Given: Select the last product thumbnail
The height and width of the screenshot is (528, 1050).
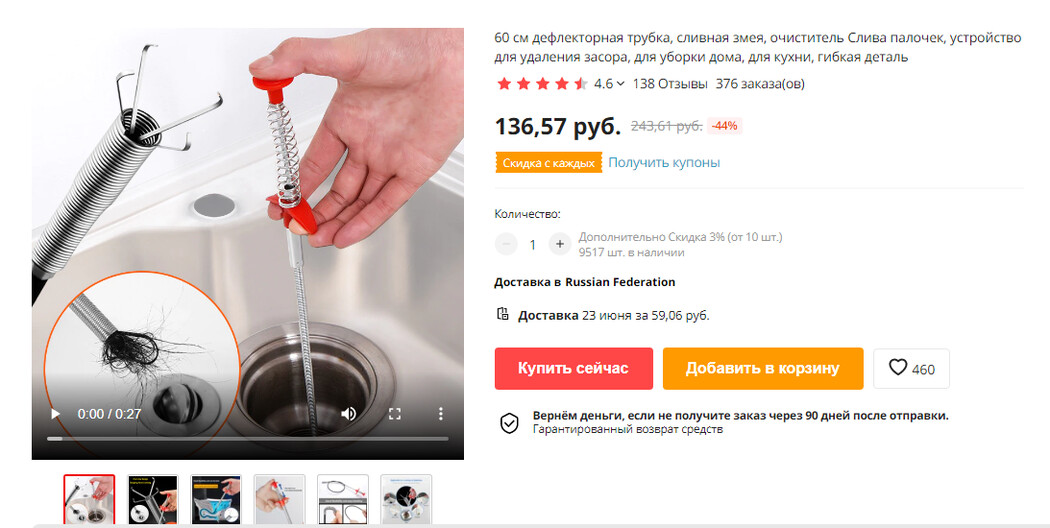Looking at the screenshot, I should tap(406, 499).
